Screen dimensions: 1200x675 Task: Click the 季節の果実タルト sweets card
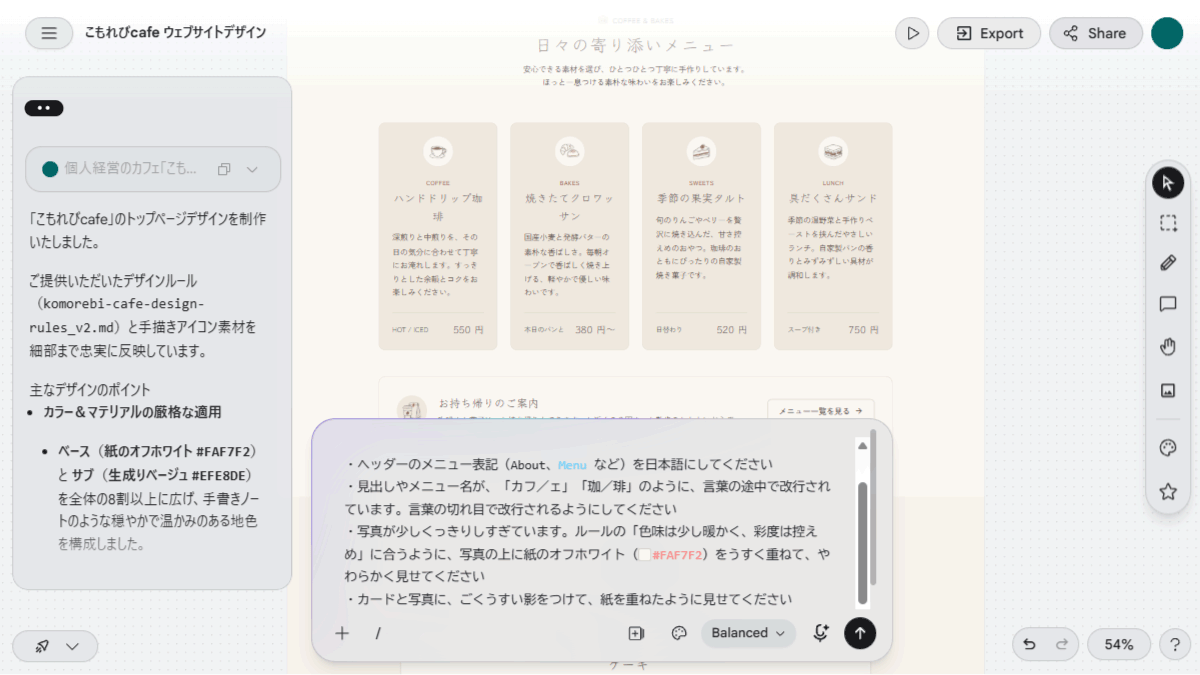tap(701, 236)
